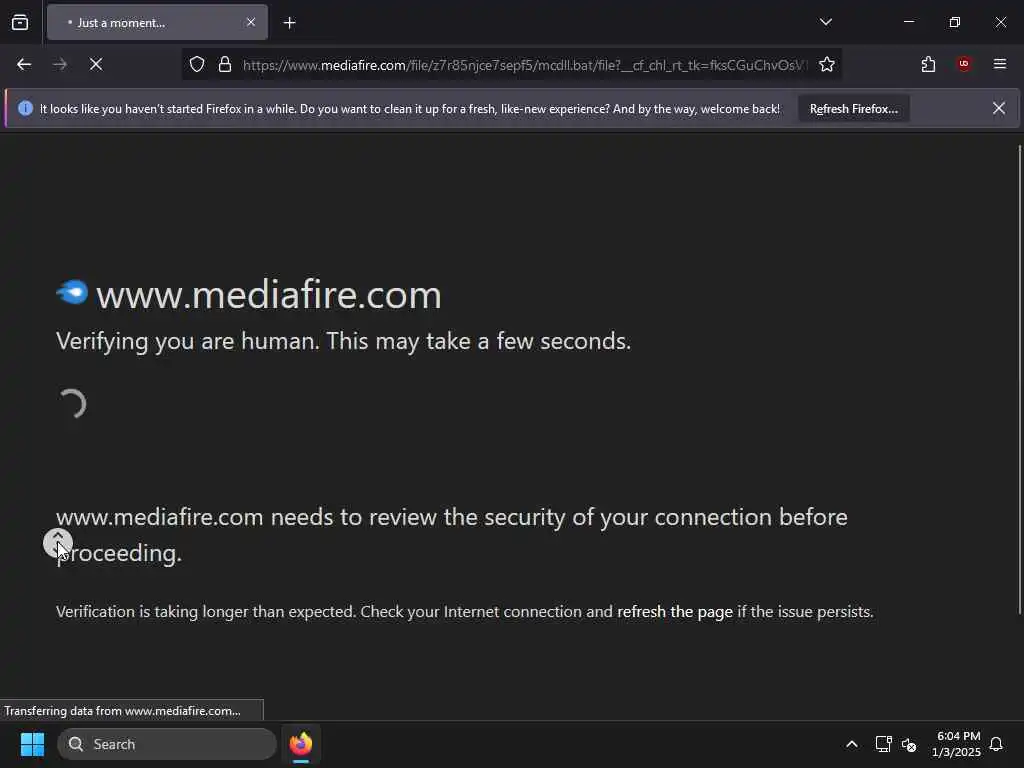Select the 'Just a moment...' tab
Image resolution: width=1024 pixels, height=768 pixels.
(157, 22)
